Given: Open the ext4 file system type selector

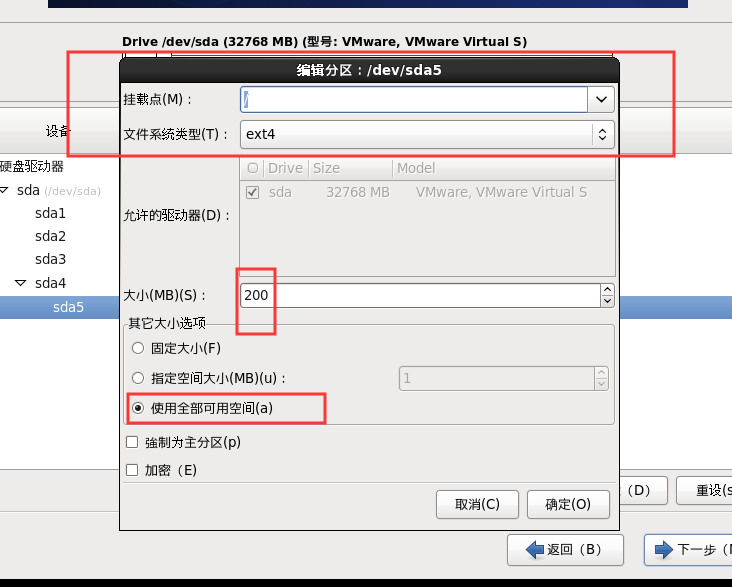Looking at the screenshot, I should [427, 134].
